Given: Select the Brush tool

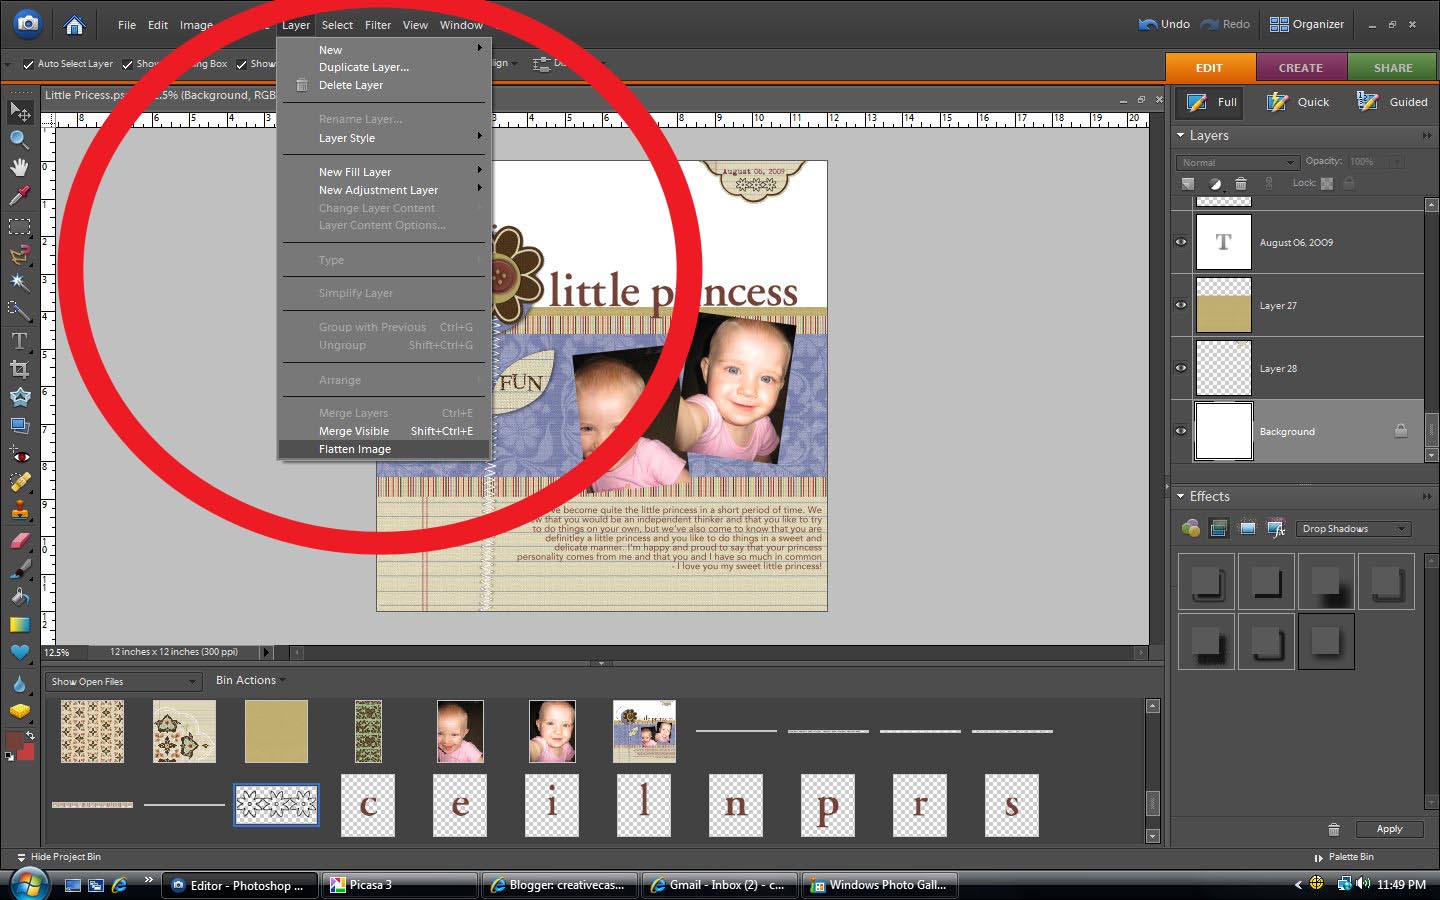Looking at the screenshot, I should coord(19,568).
